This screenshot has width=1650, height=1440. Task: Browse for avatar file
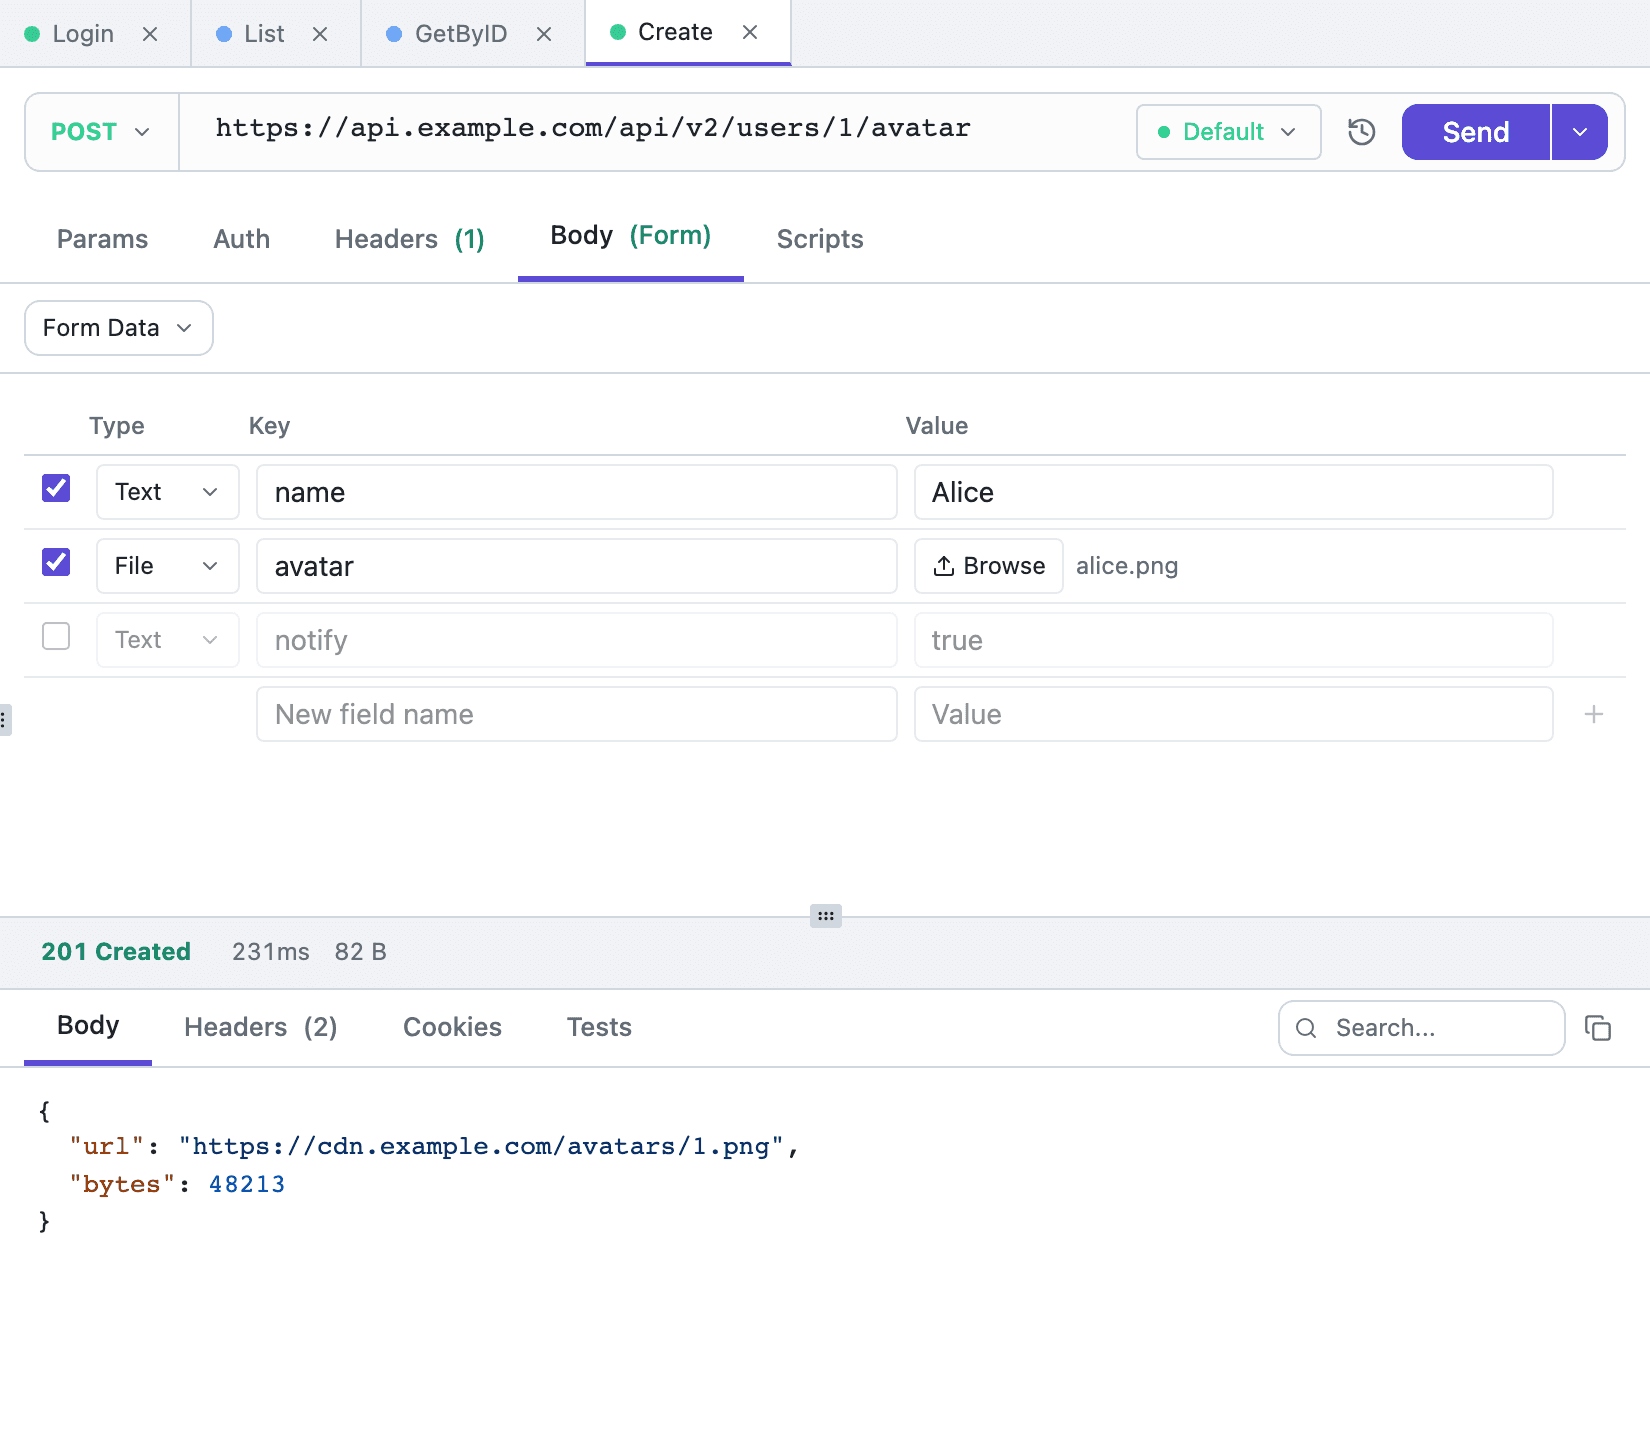[989, 566]
